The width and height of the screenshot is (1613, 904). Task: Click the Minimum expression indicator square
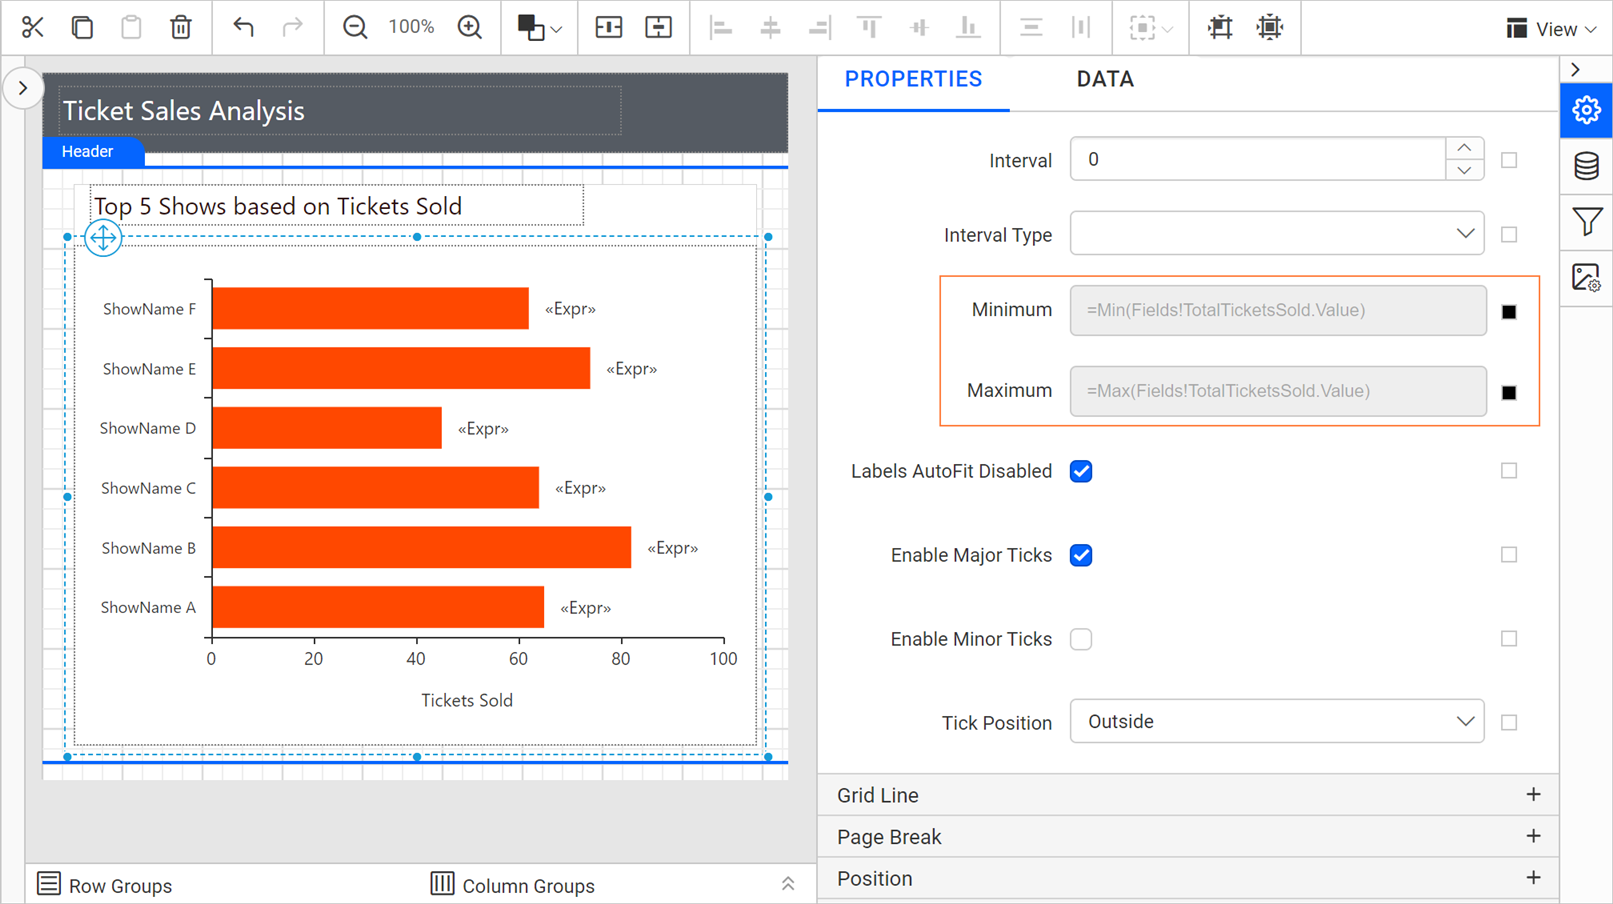coord(1509,312)
